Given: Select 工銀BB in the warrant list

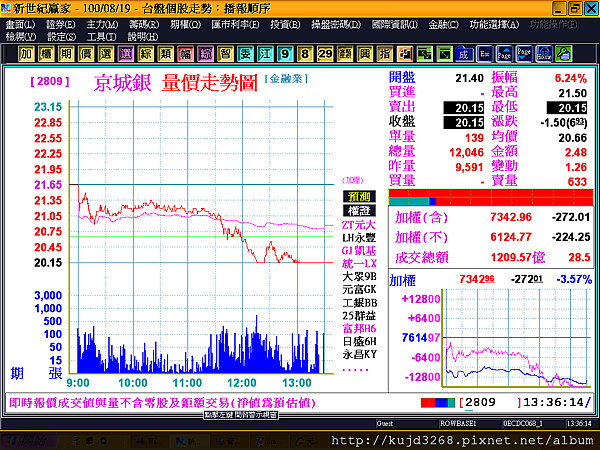Looking at the screenshot, I should point(360,303).
